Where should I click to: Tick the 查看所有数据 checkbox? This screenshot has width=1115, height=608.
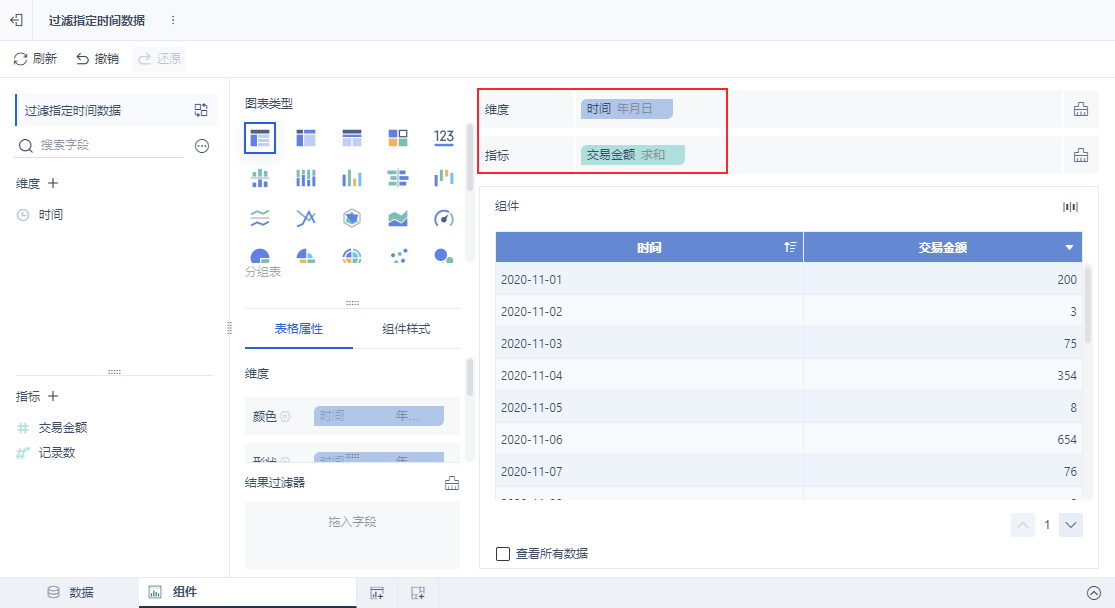click(x=503, y=553)
